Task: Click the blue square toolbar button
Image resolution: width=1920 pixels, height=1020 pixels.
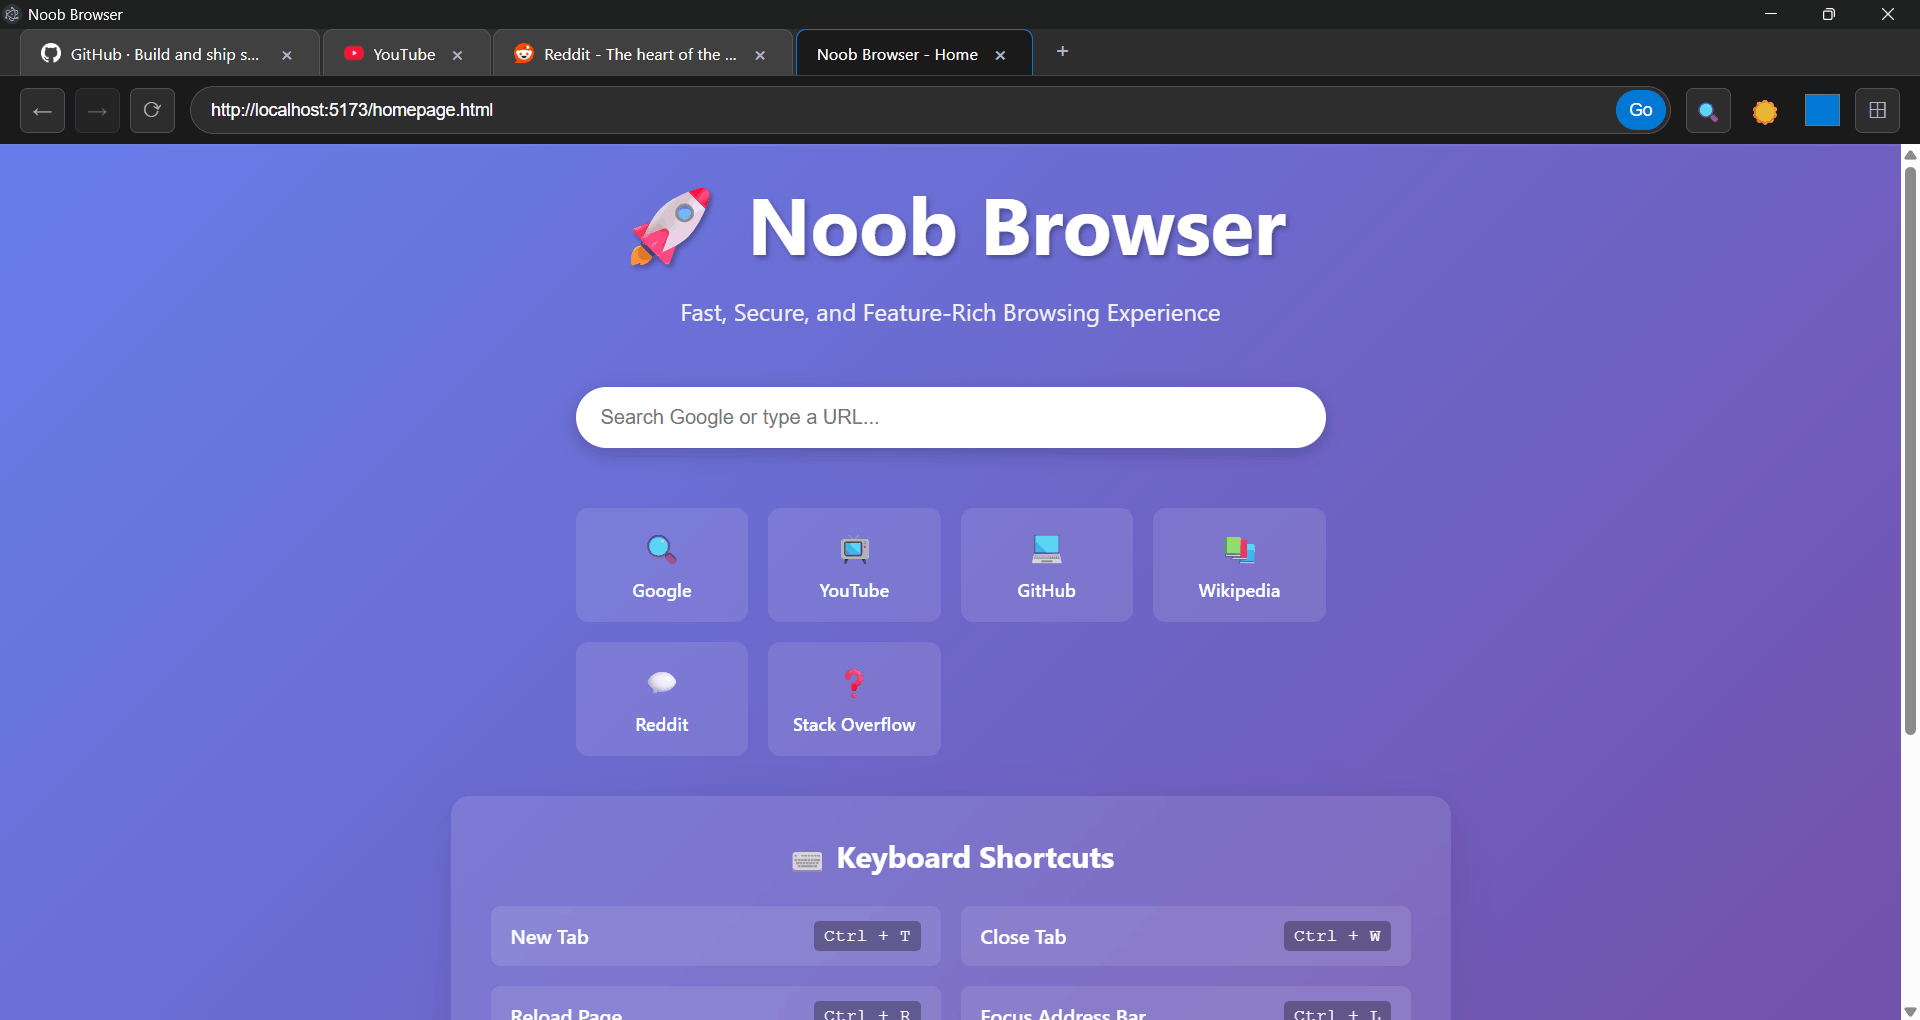Action: pos(1822,110)
